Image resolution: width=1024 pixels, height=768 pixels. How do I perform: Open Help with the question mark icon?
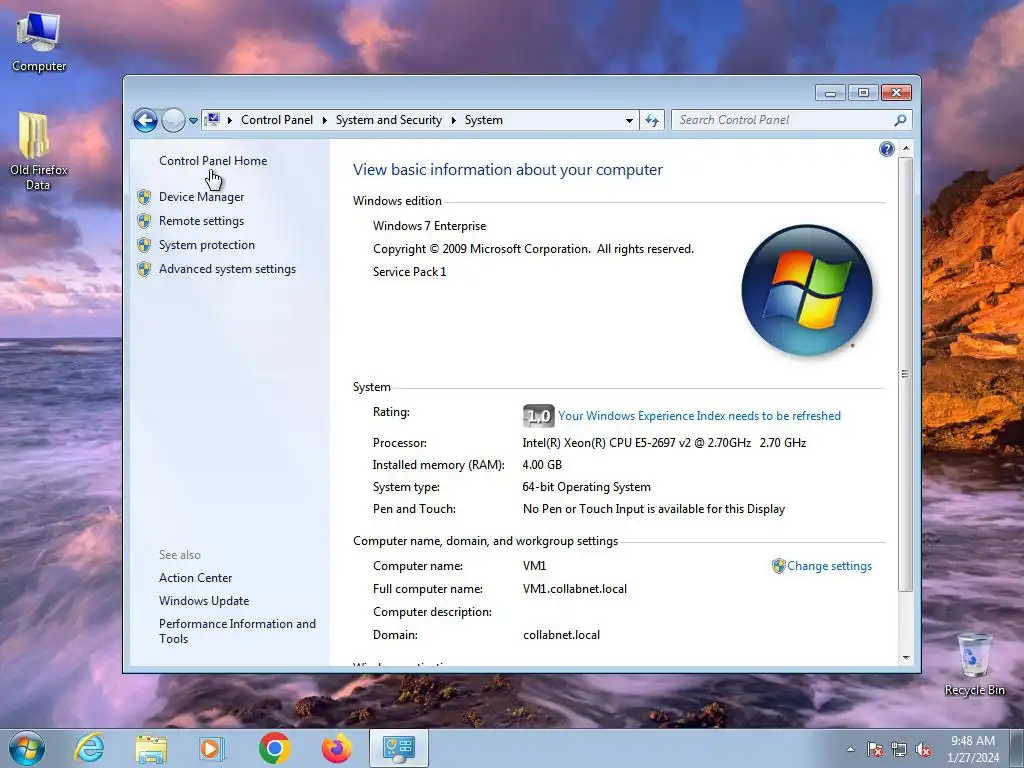pos(886,150)
